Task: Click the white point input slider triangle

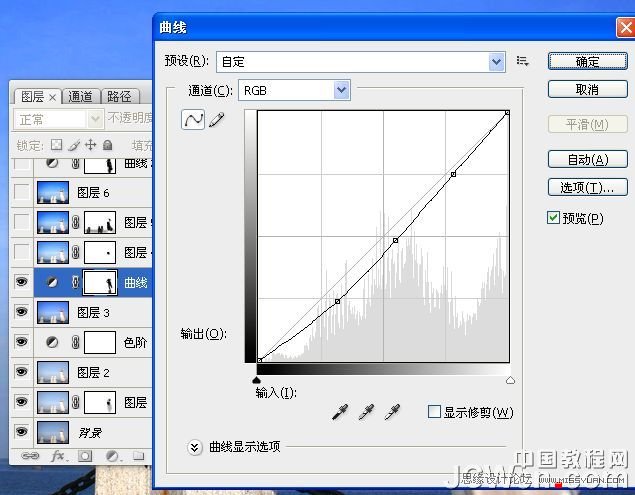Action: 510,380
